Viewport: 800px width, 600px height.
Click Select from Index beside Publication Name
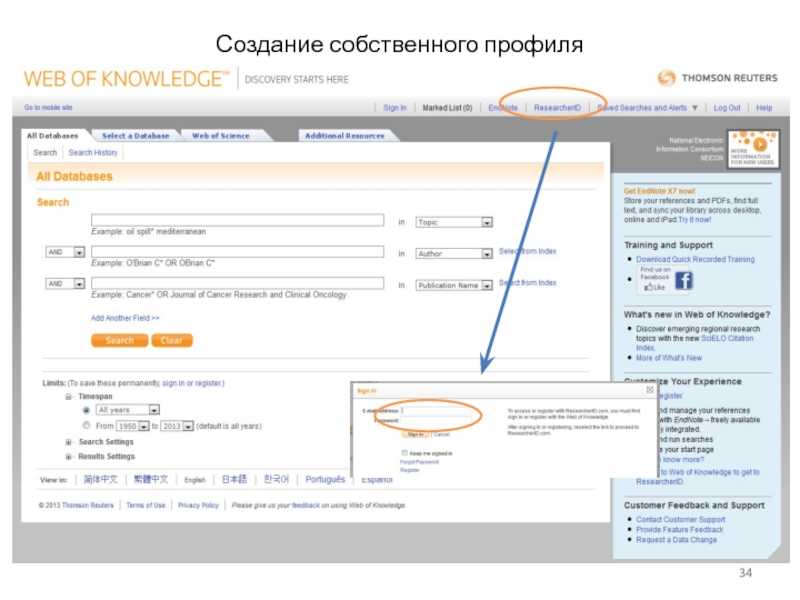(x=528, y=283)
